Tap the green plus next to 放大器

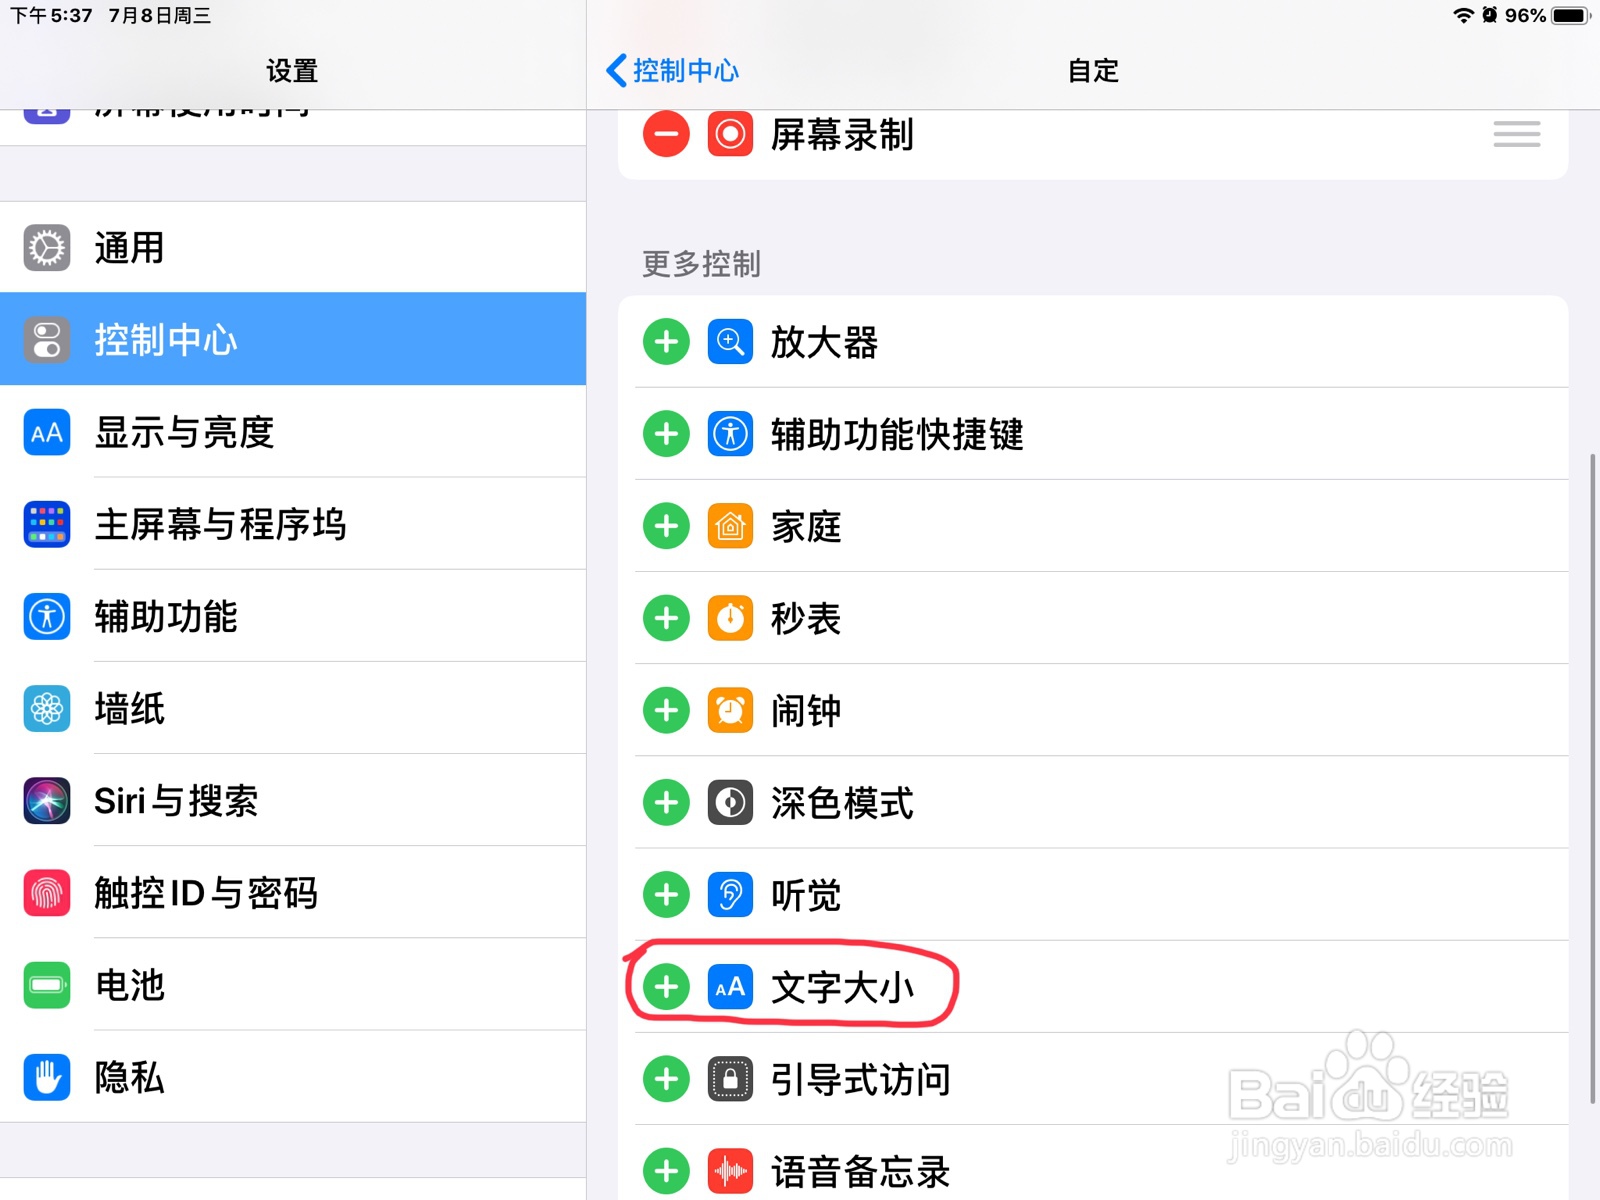tap(664, 342)
